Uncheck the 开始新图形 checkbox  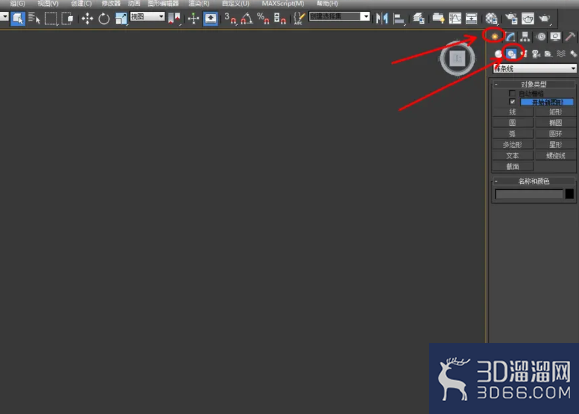pyautogui.click(x=512, y=102)
